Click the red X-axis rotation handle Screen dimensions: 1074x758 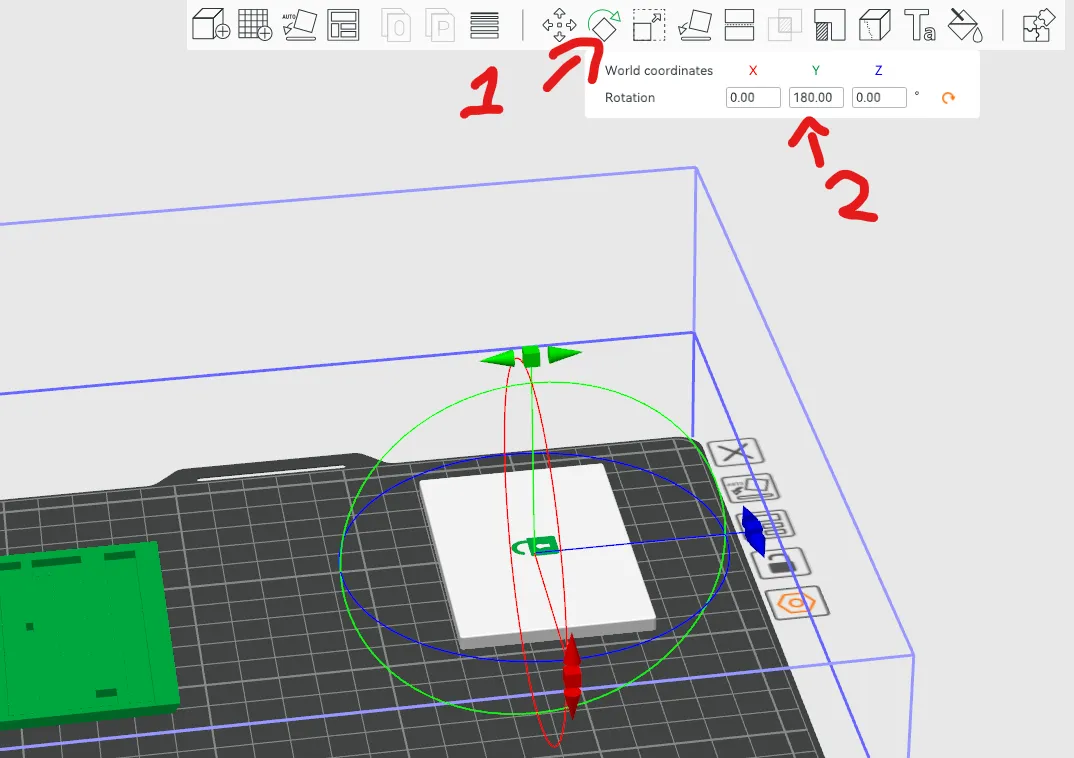coord(572,676)
